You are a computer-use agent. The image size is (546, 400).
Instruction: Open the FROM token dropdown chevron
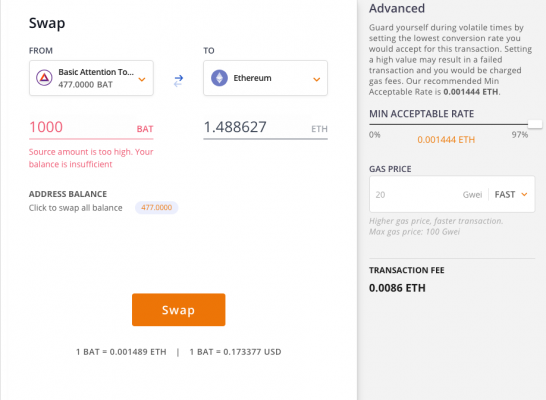(142, 79)
